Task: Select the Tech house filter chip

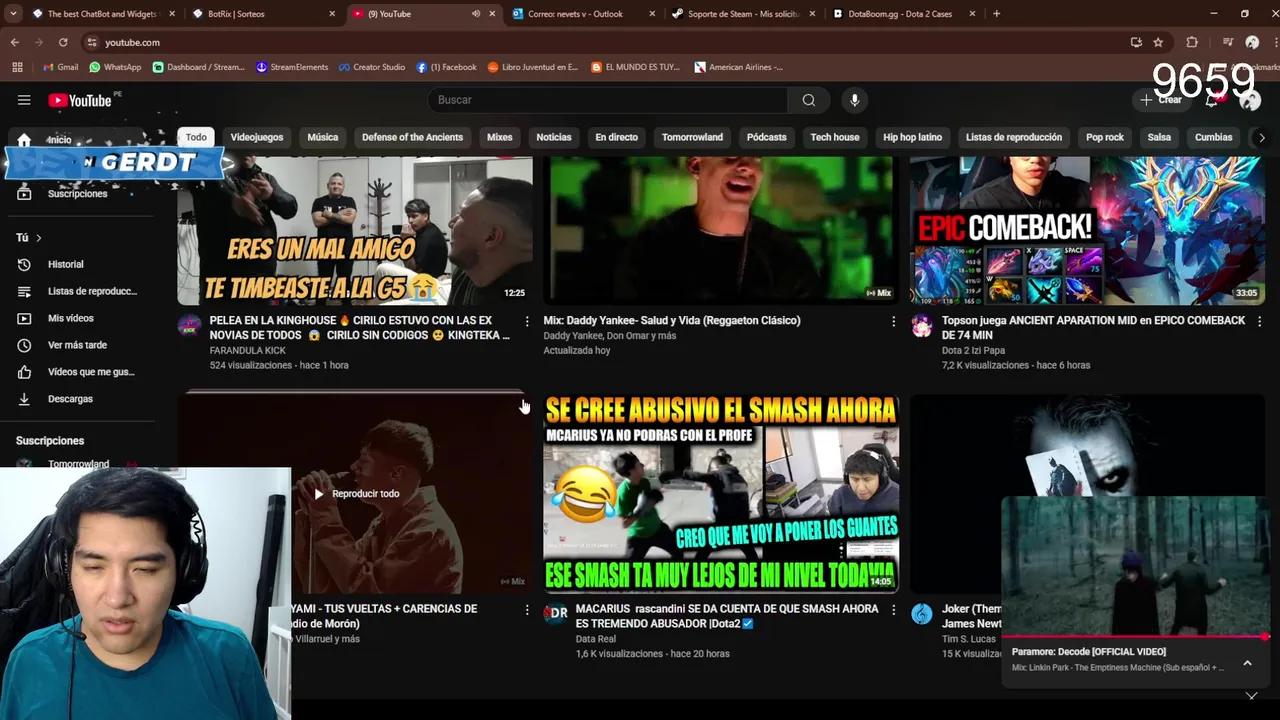Action: (834, 137)
